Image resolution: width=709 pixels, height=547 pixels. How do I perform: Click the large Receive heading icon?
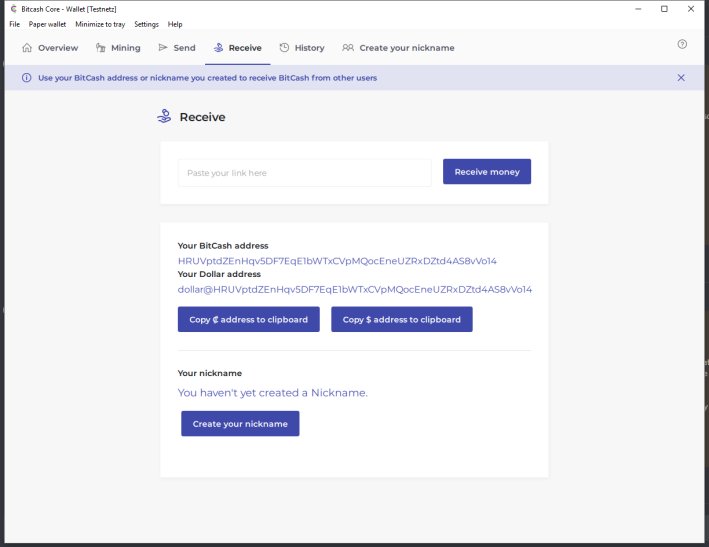pyautogui.click(x=164, y=117)
